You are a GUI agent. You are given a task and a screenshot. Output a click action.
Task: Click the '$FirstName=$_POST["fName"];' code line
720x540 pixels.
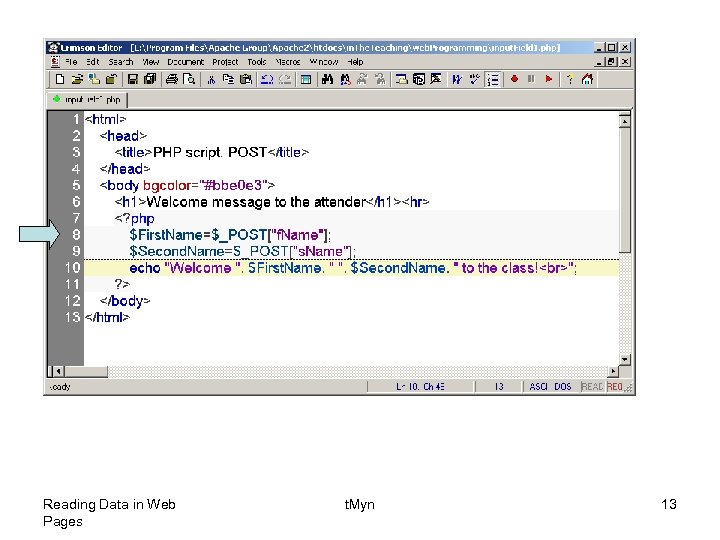click(x=230, y=235)
